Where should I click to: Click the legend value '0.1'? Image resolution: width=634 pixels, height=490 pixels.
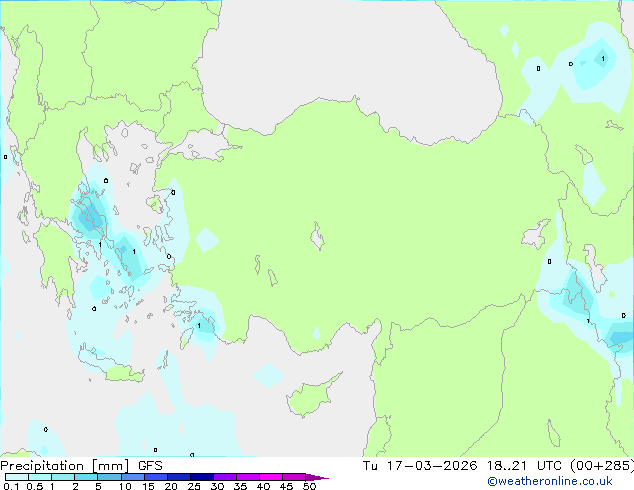(11, 486)
